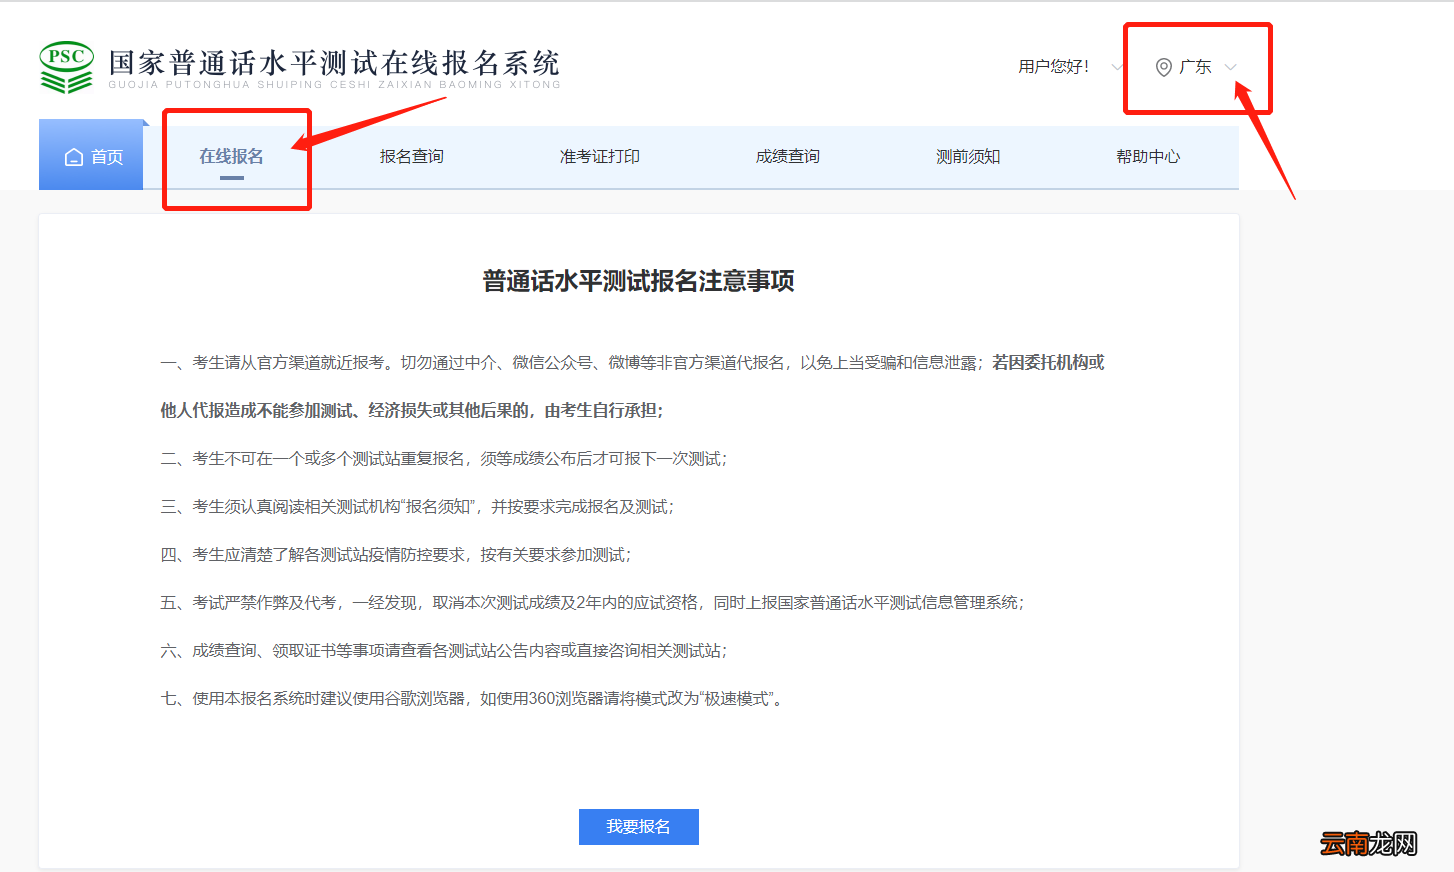This screenshot has height=872, width=1454.
Task: Open the 在线报名 tab
Action: click(x=231, y=157)
